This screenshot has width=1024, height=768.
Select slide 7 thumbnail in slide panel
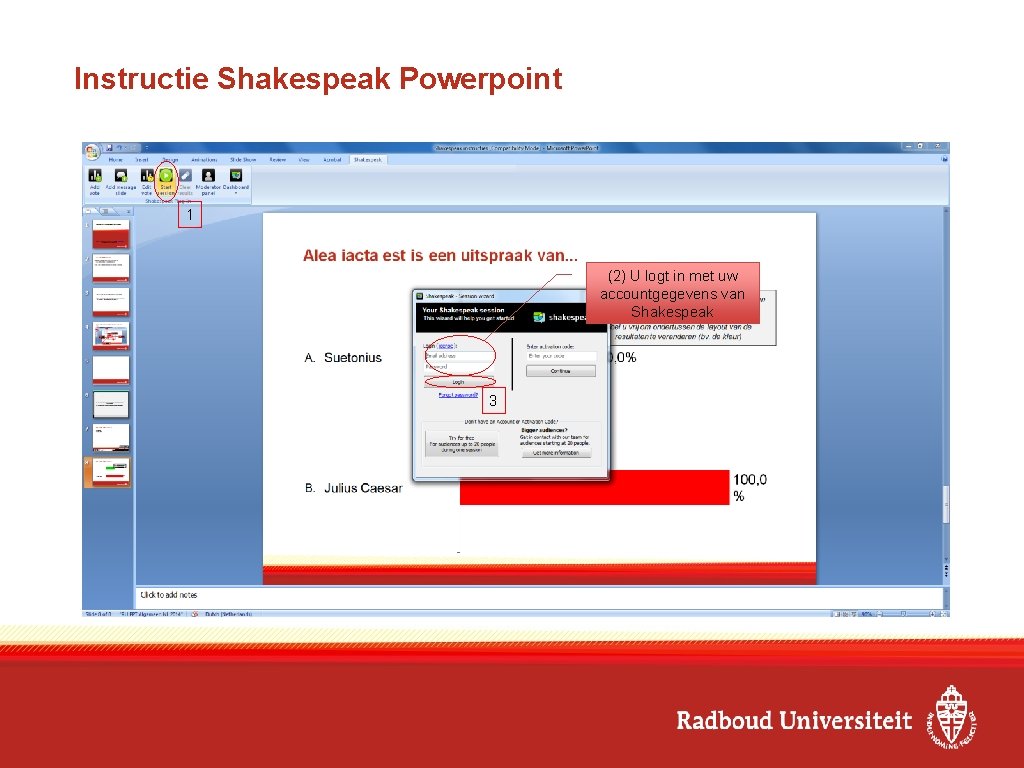pyautogui.click(x=111, y=438)
